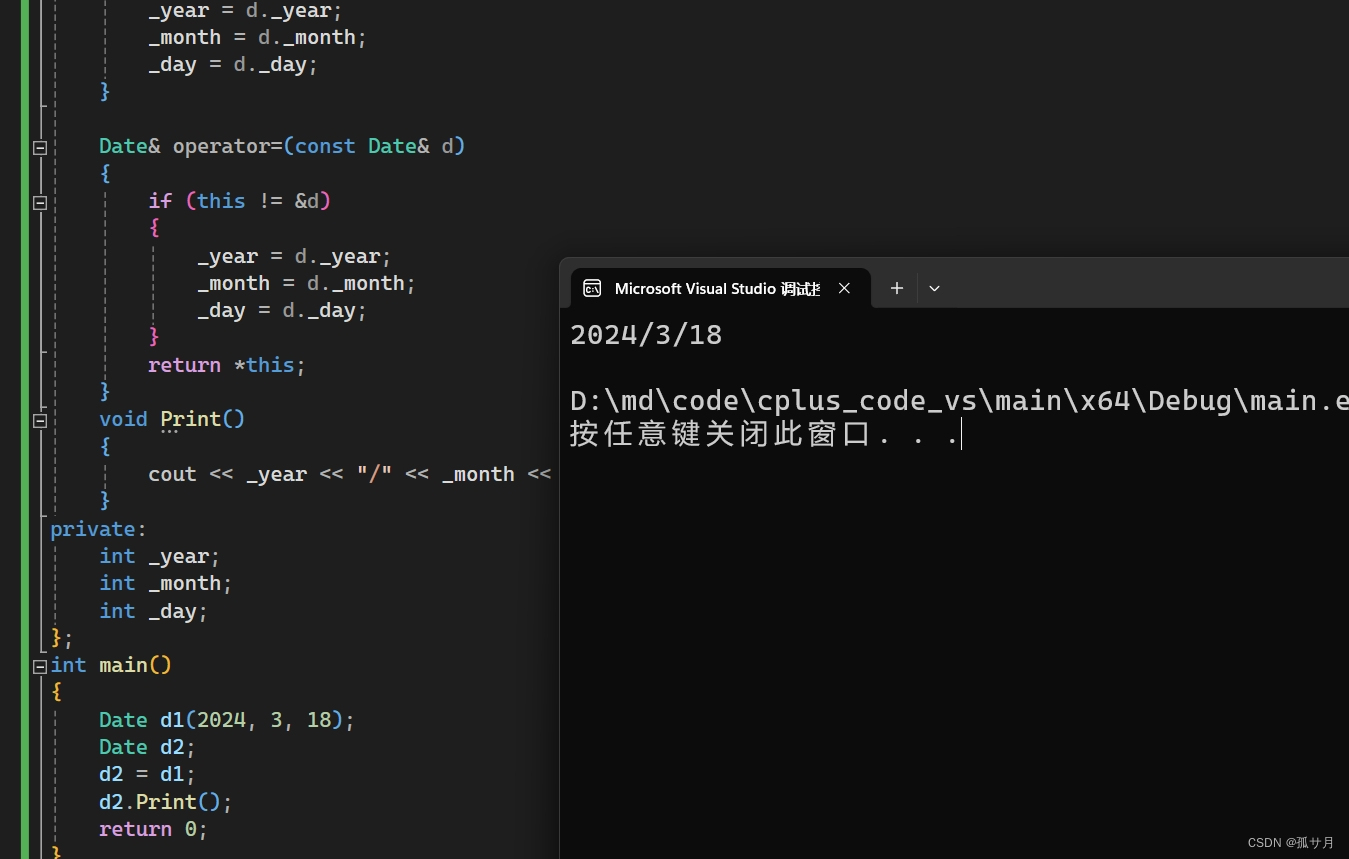Open the console new-tab dropdown arrow
This screenshot has height=859, width=1349.
934,288
